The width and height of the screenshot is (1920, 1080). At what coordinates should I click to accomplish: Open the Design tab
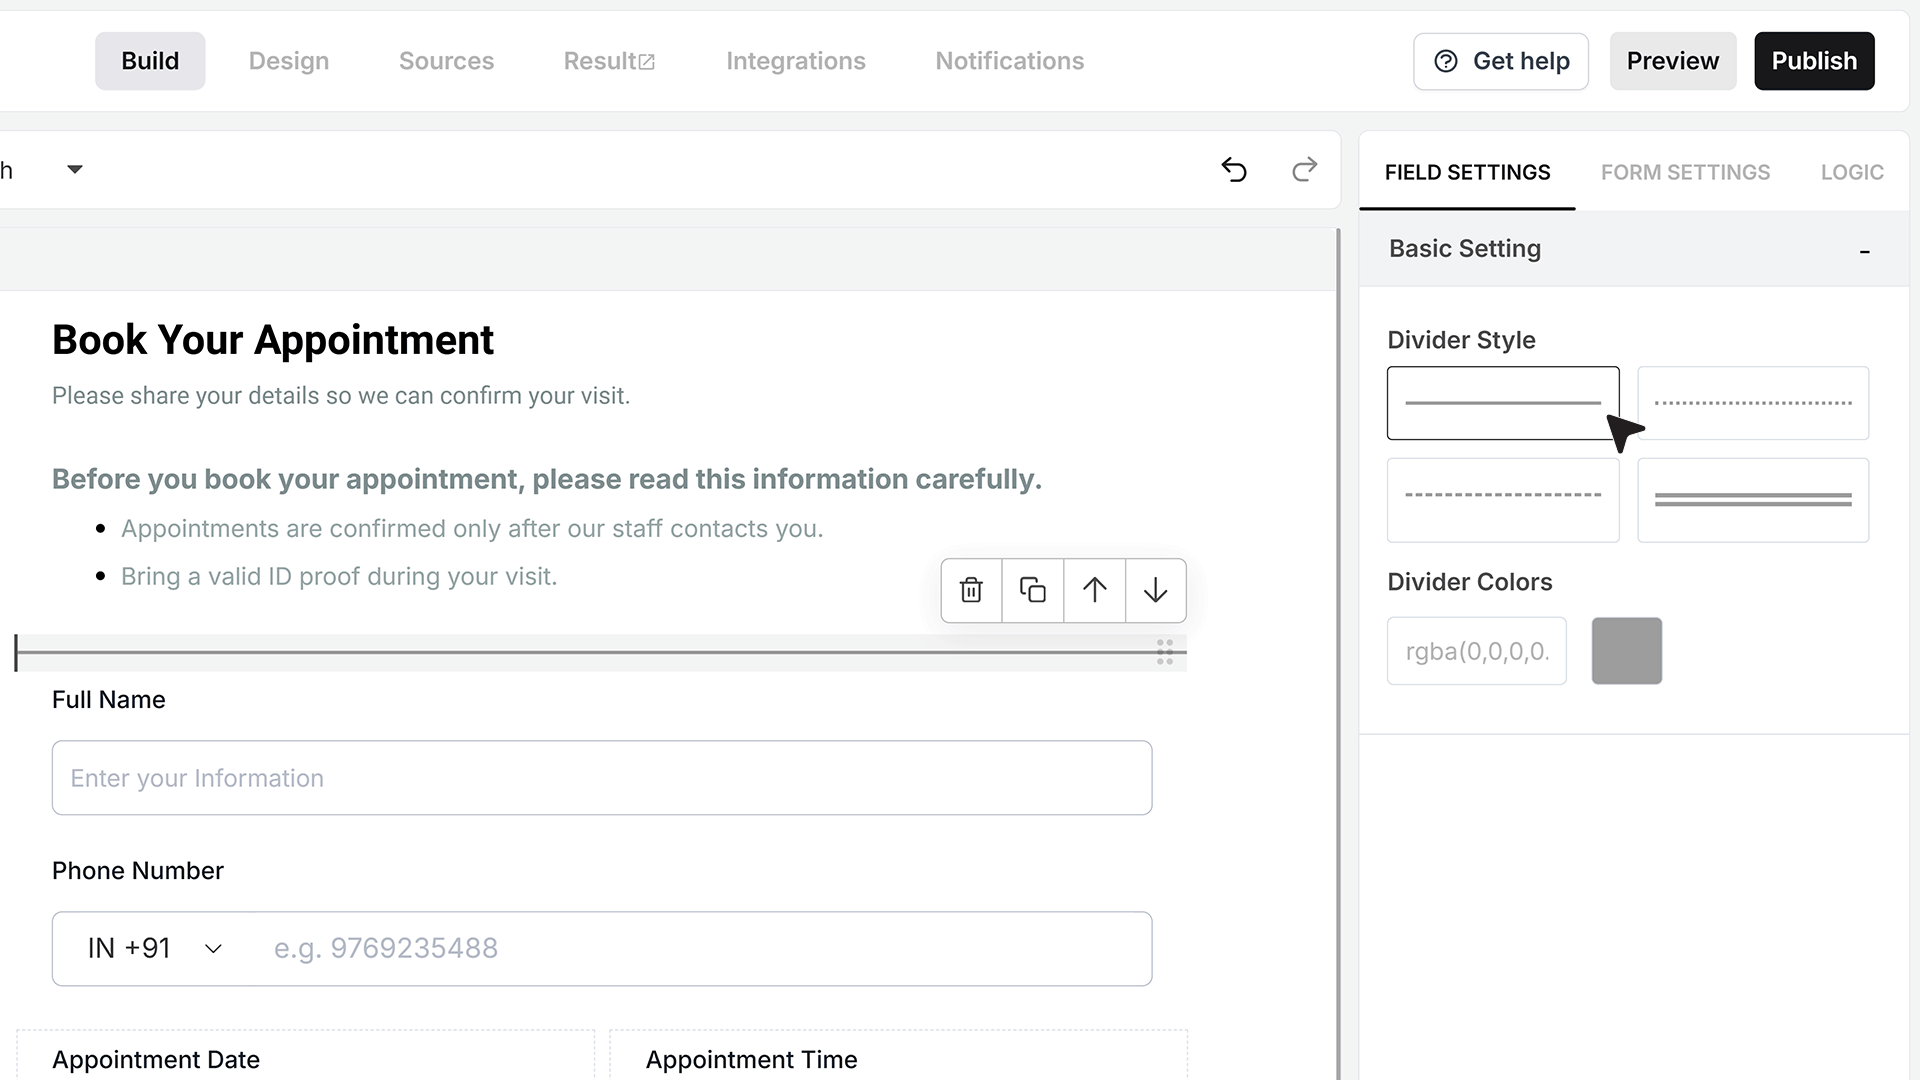click(289, 61)
